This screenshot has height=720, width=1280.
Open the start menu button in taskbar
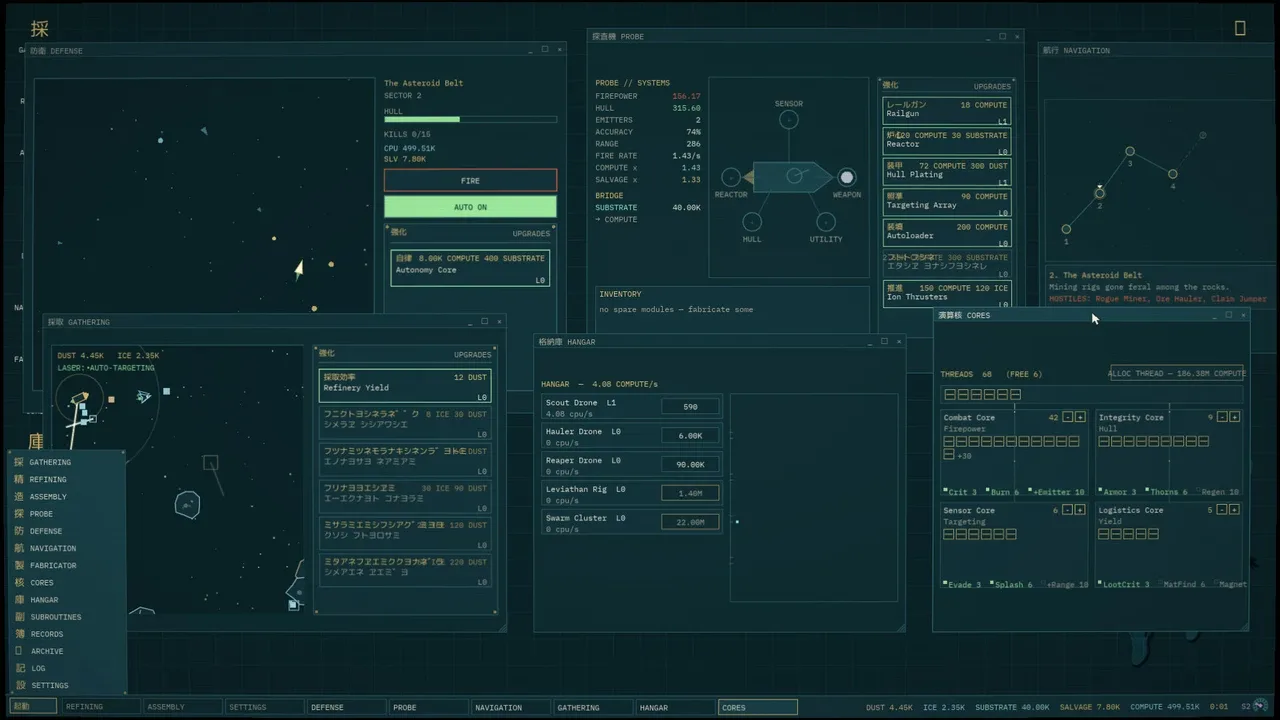click(34, 707)
